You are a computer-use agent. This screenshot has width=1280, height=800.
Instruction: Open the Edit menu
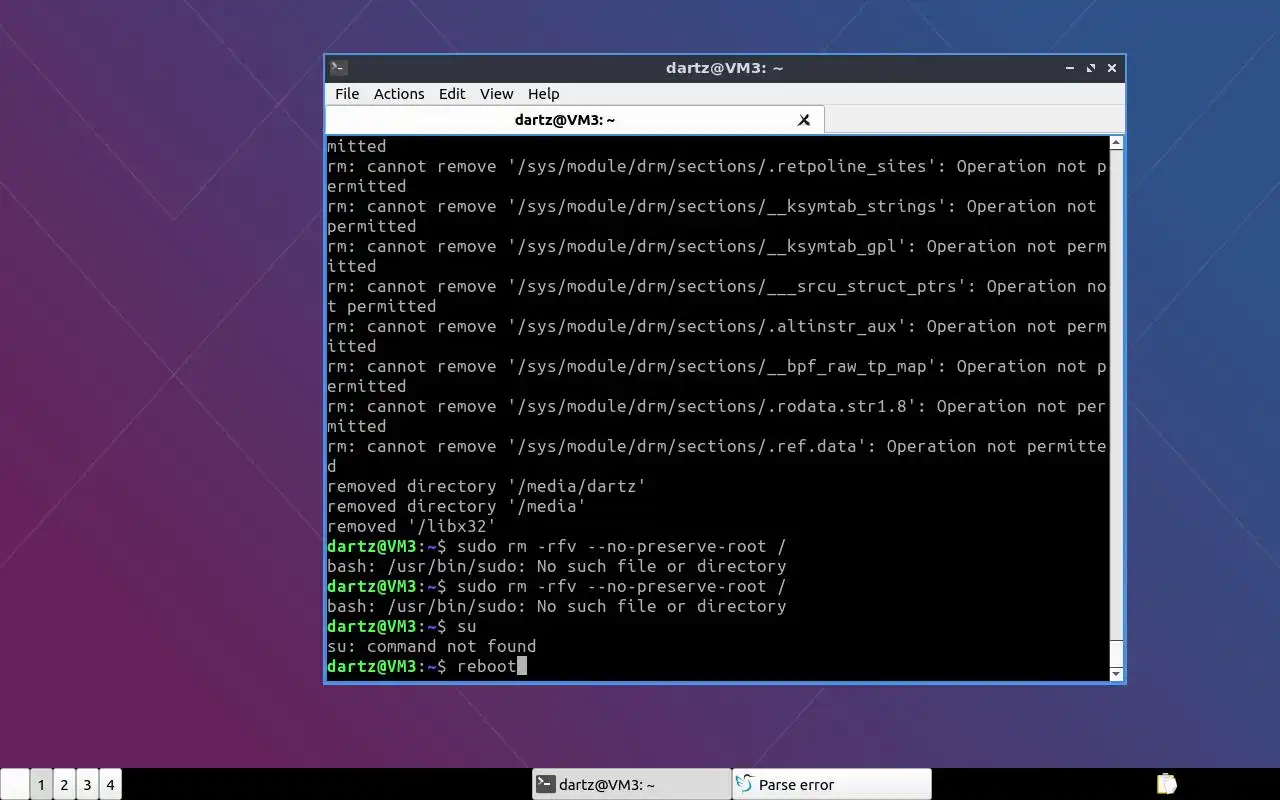point(452,93)
